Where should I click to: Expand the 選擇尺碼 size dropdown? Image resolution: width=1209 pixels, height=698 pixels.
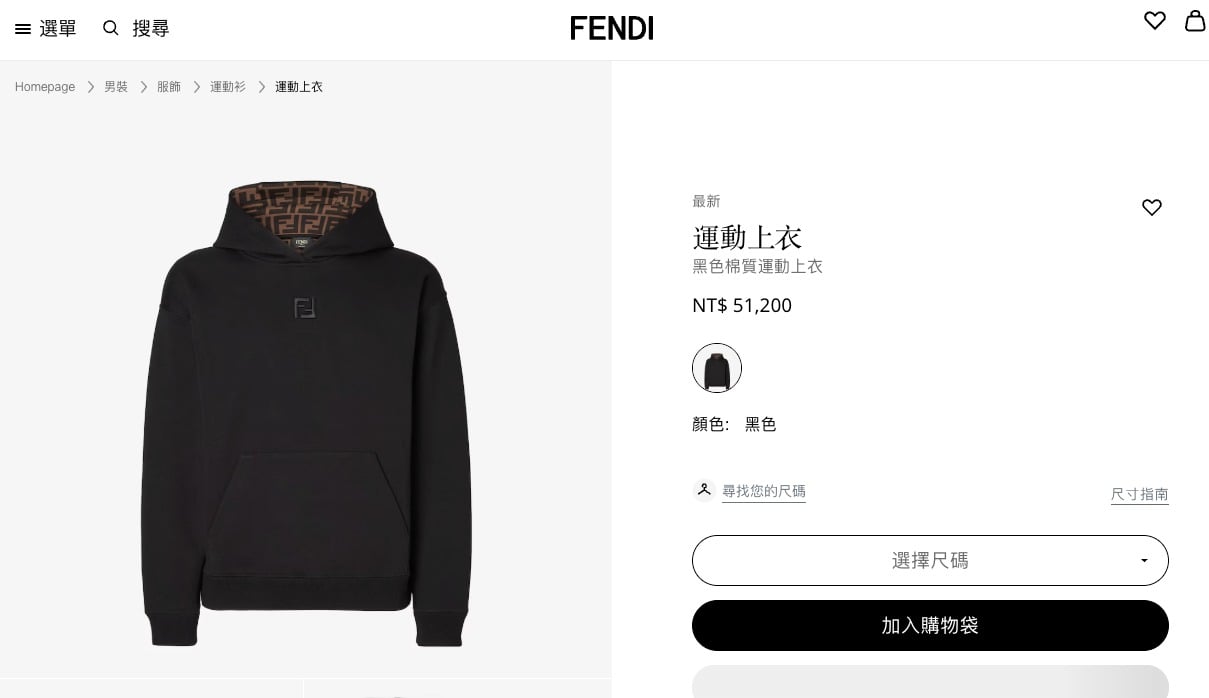[x=930, y=560]
